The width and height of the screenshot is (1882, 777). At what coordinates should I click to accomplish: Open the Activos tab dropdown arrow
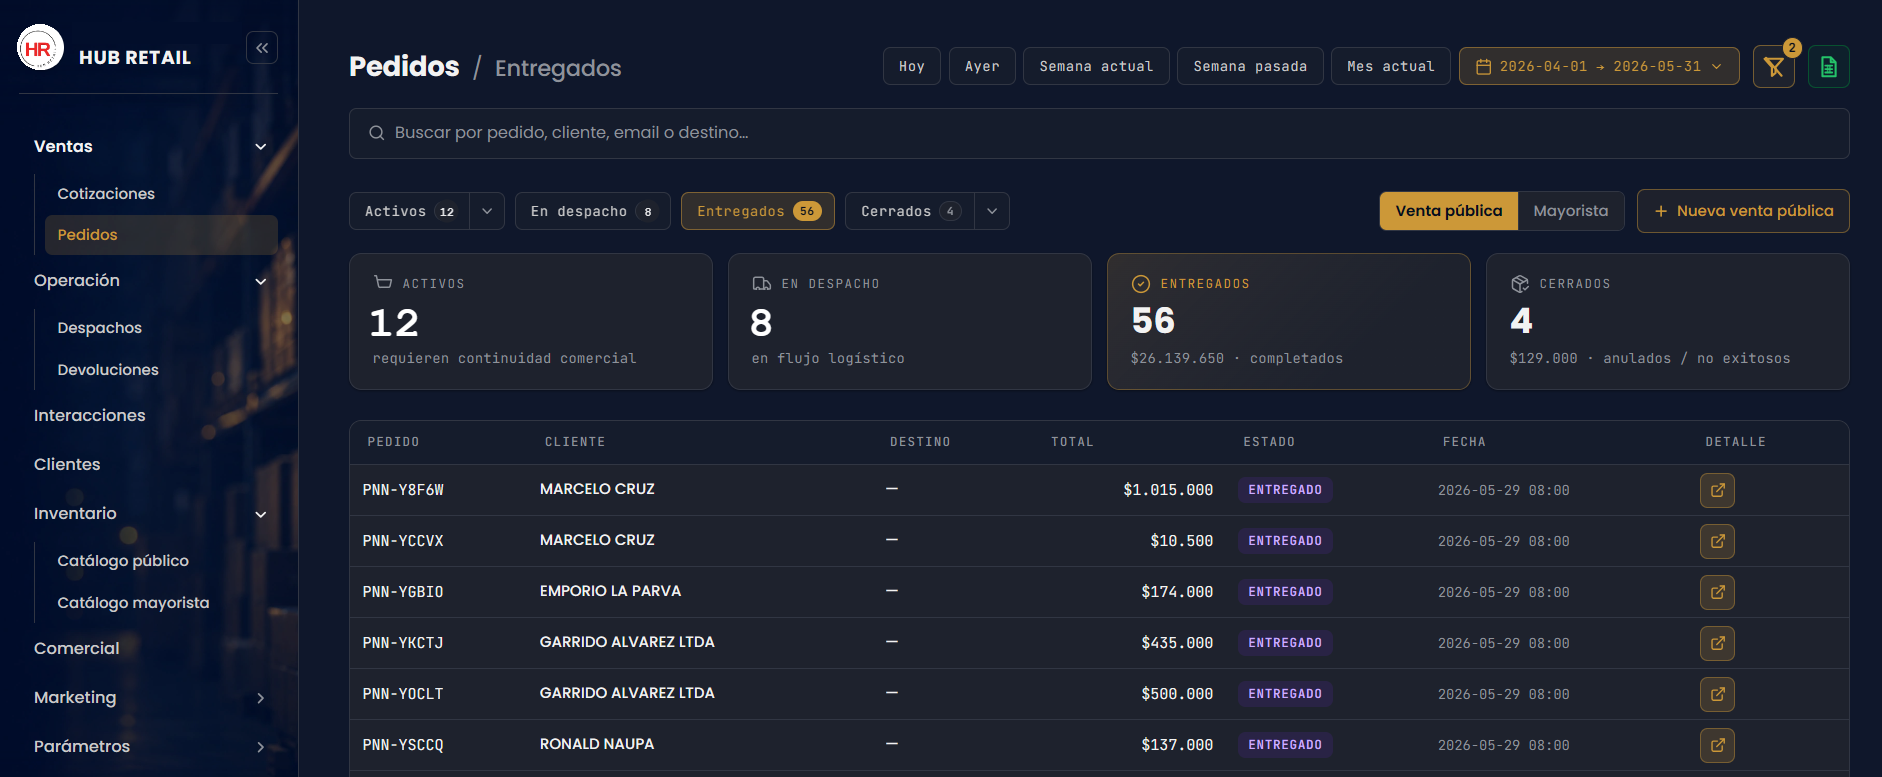point(487,211)
